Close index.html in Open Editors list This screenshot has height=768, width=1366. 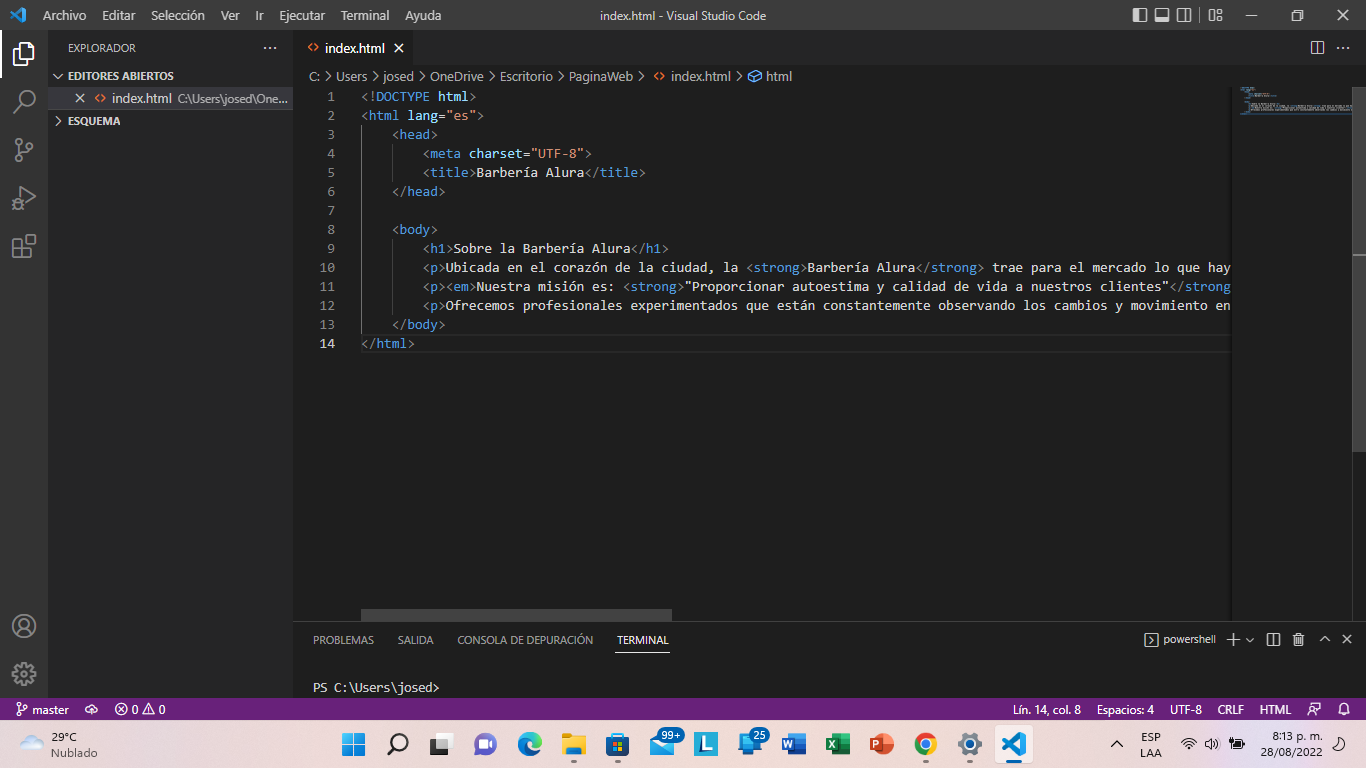click(80, 98)
